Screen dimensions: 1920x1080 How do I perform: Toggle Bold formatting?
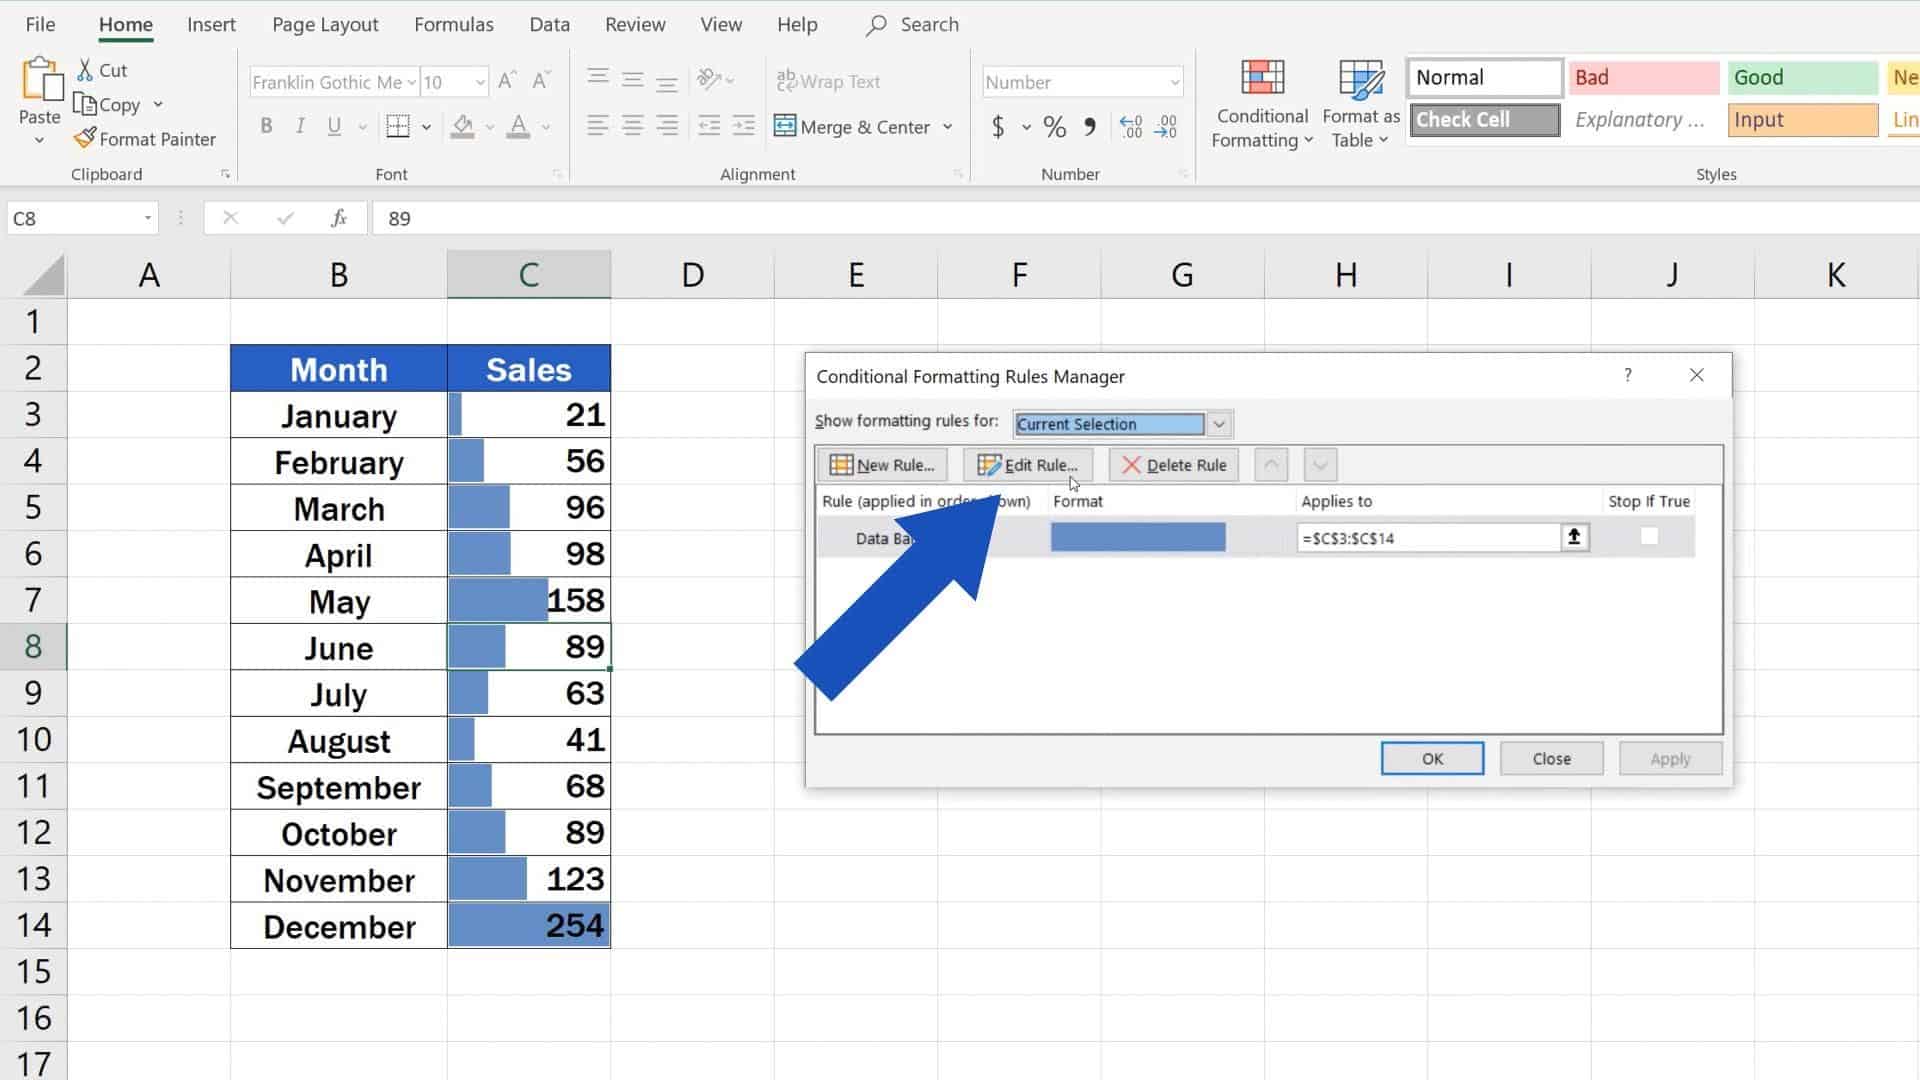[265, 126]
